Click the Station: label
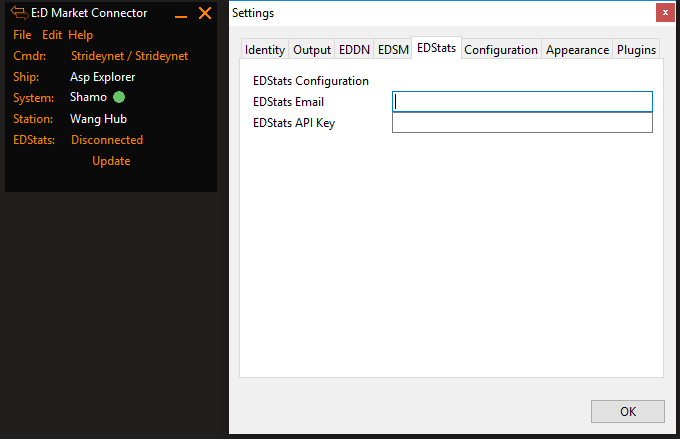Screen dimensions: 680x439 pos(33,118)
